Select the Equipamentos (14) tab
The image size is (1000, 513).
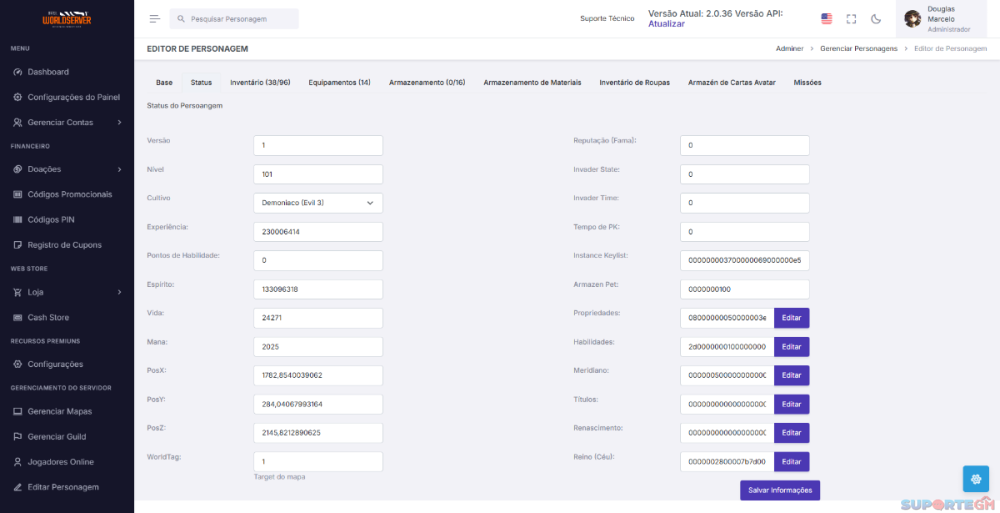point(339,82)
